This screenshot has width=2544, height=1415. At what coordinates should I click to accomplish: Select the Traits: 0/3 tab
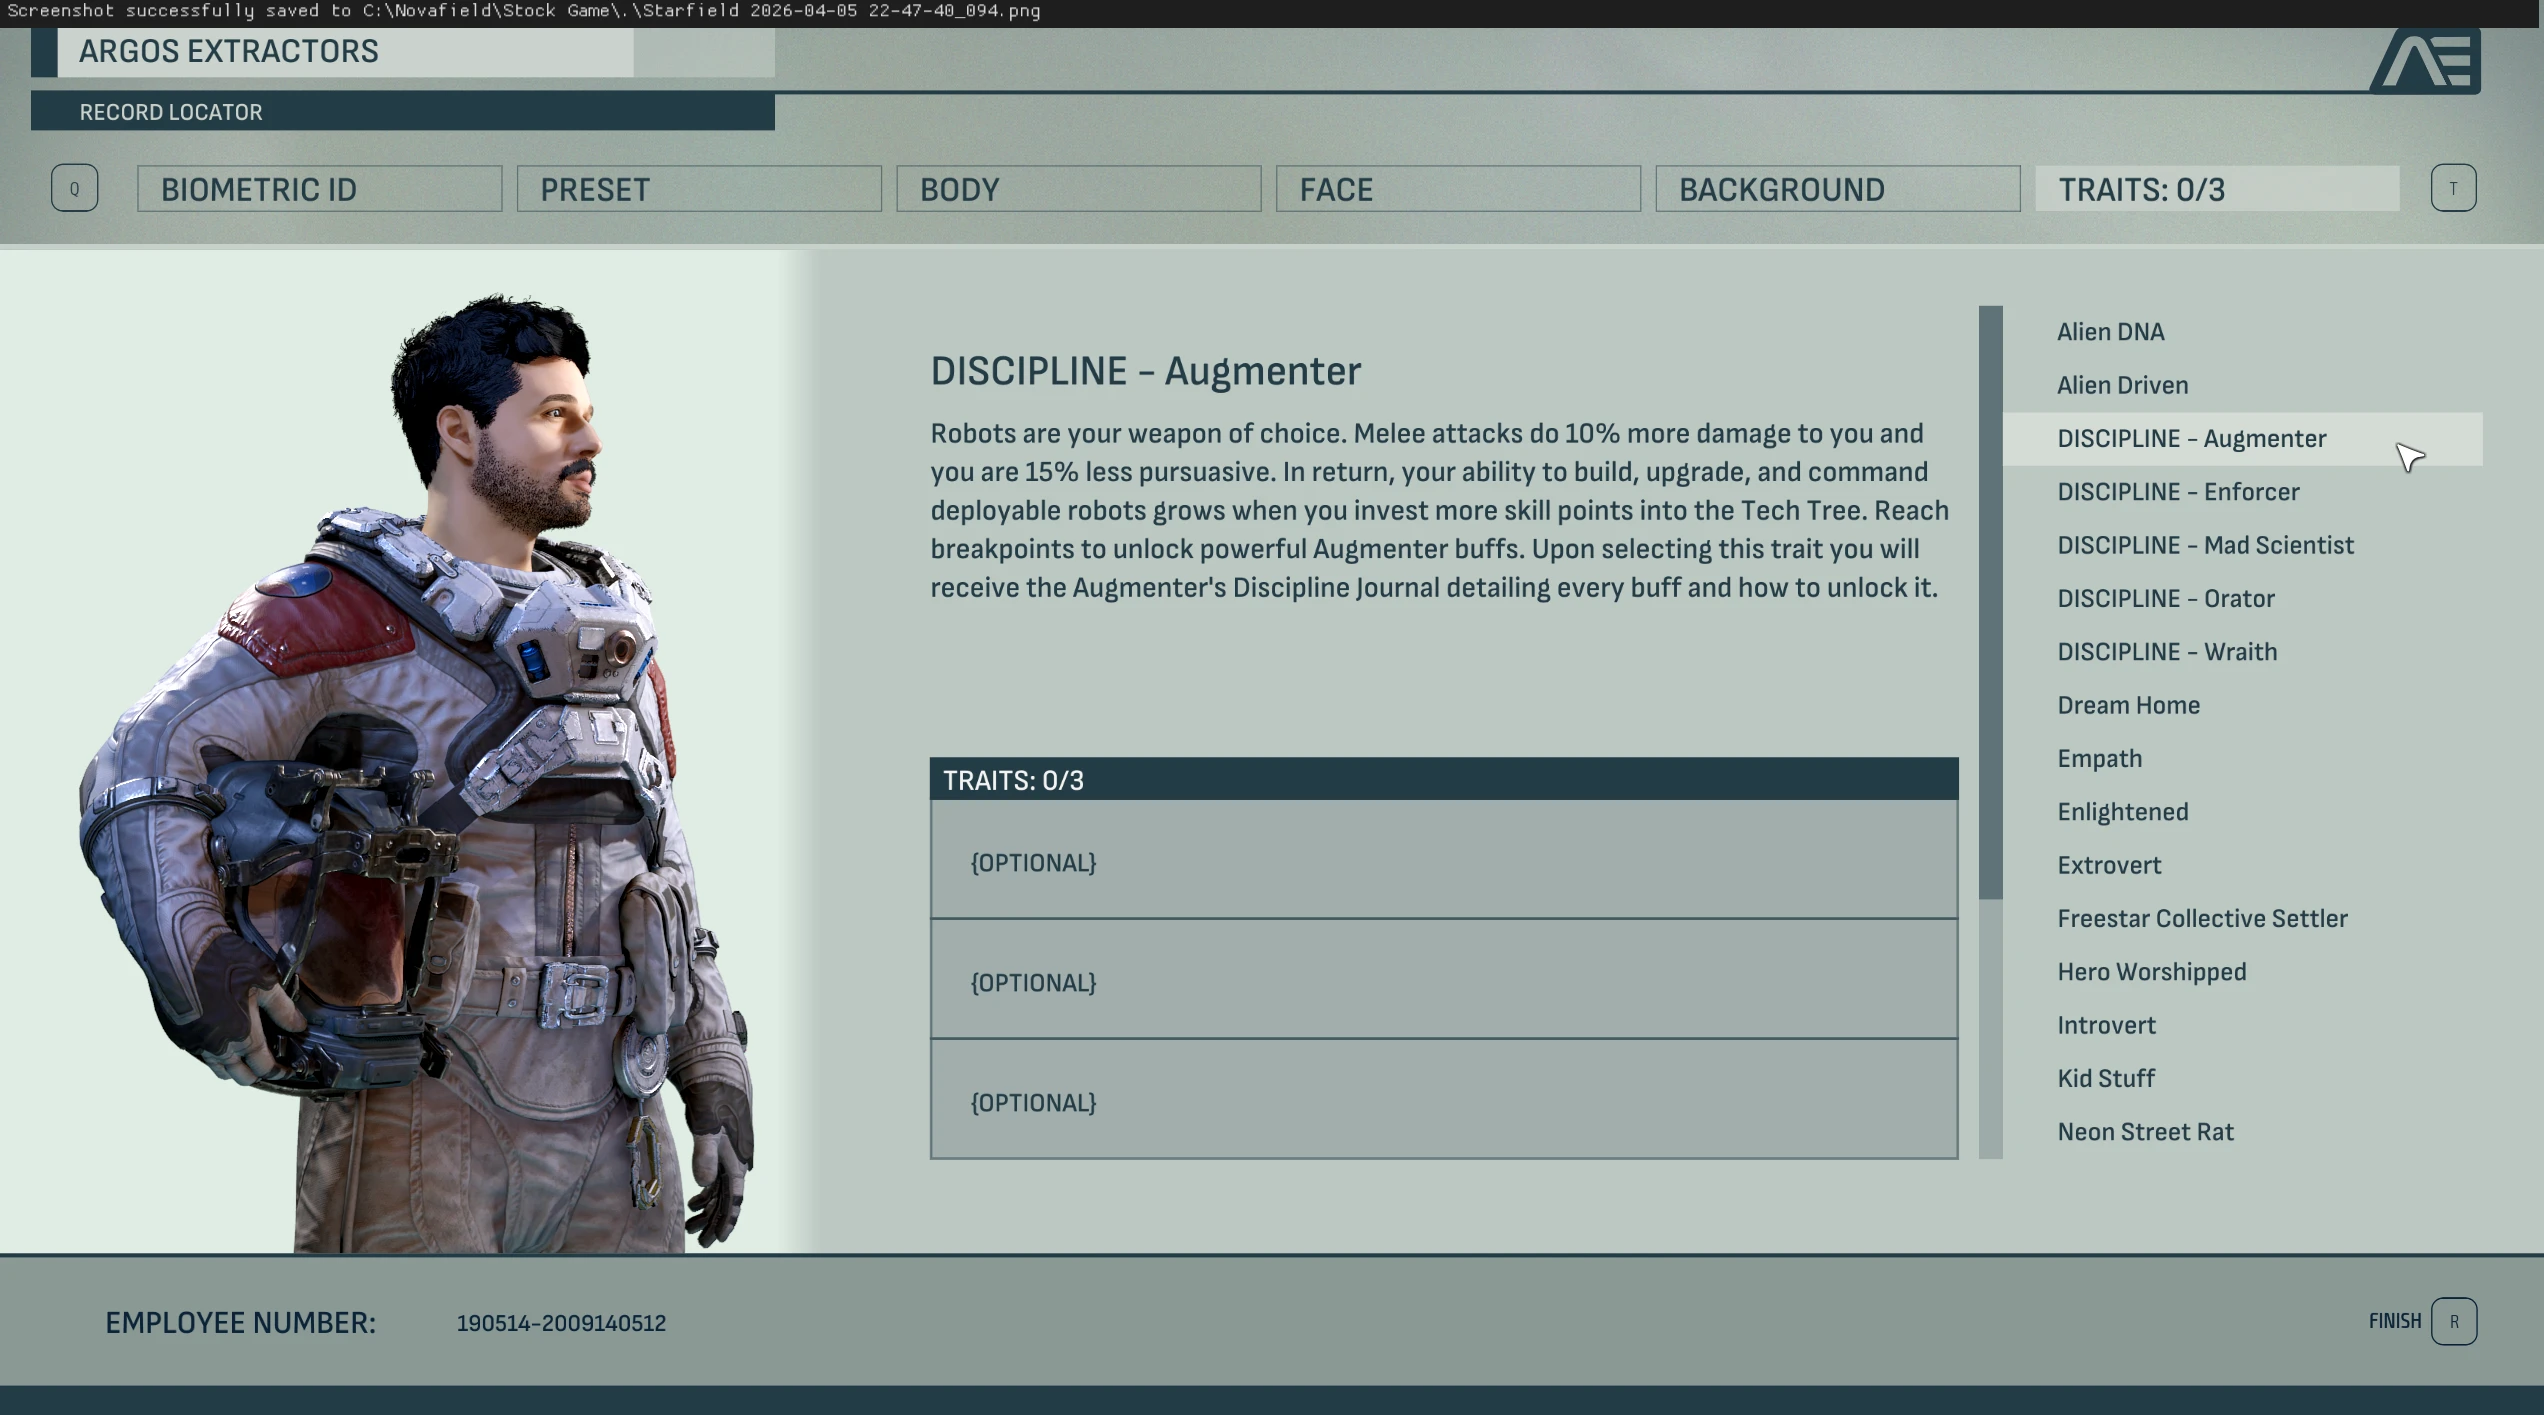point(2217,189)
